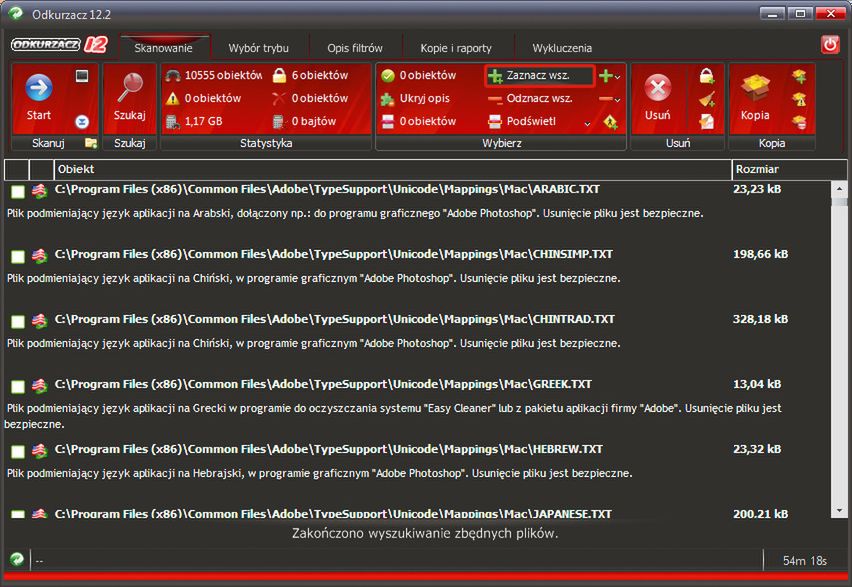Image resolution: width=852 pixels, height=587 pixels.
Task: Click the 54m 18s elapsed time
Action: pos(805,560)
